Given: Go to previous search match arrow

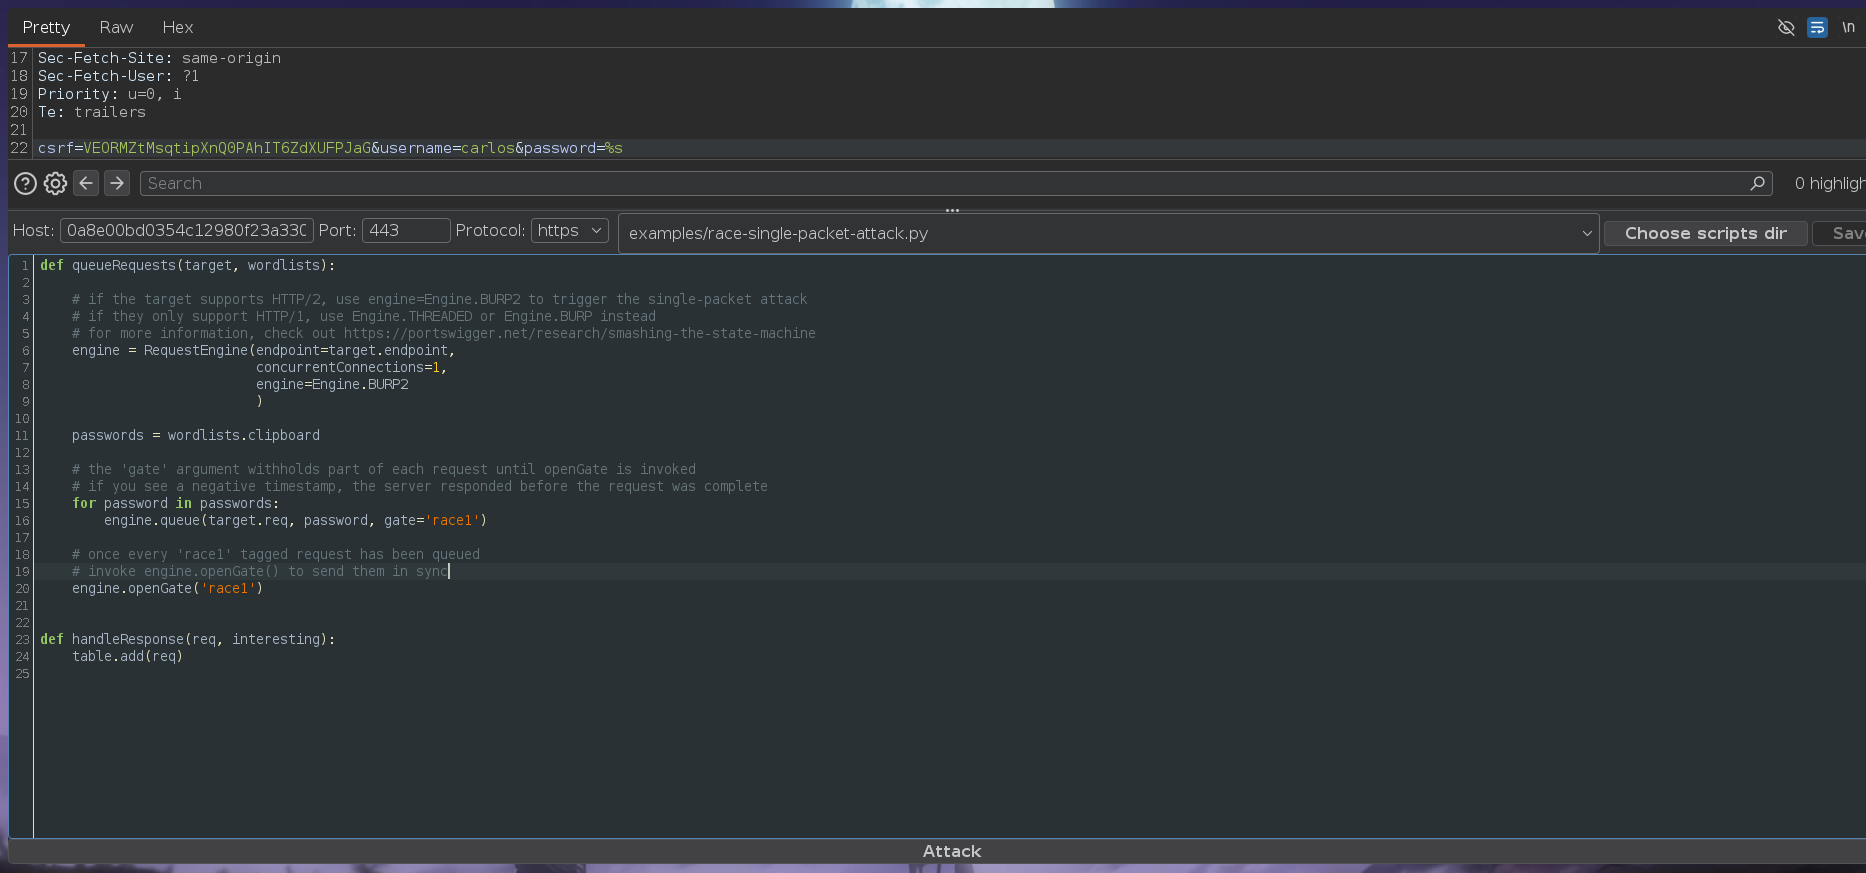Looking at the screenshot, I should click(x=86, y=183).
